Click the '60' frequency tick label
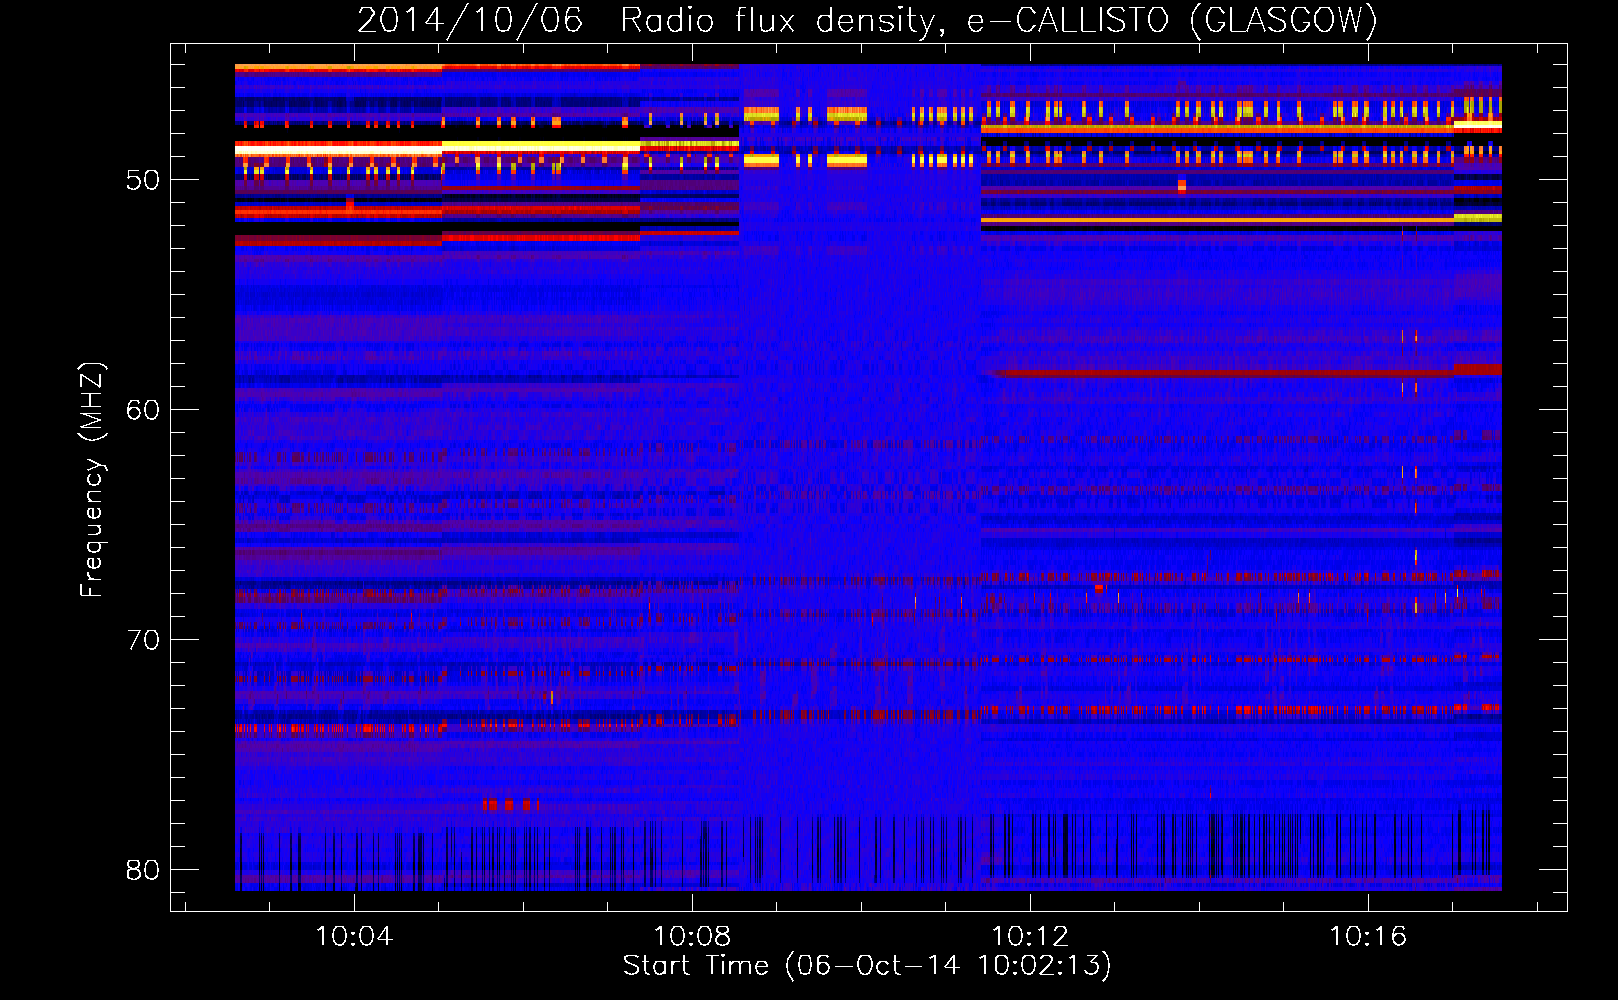The height and width of the screenshot is (1000, 1618). pyautogui.click(x=143, y=410)
